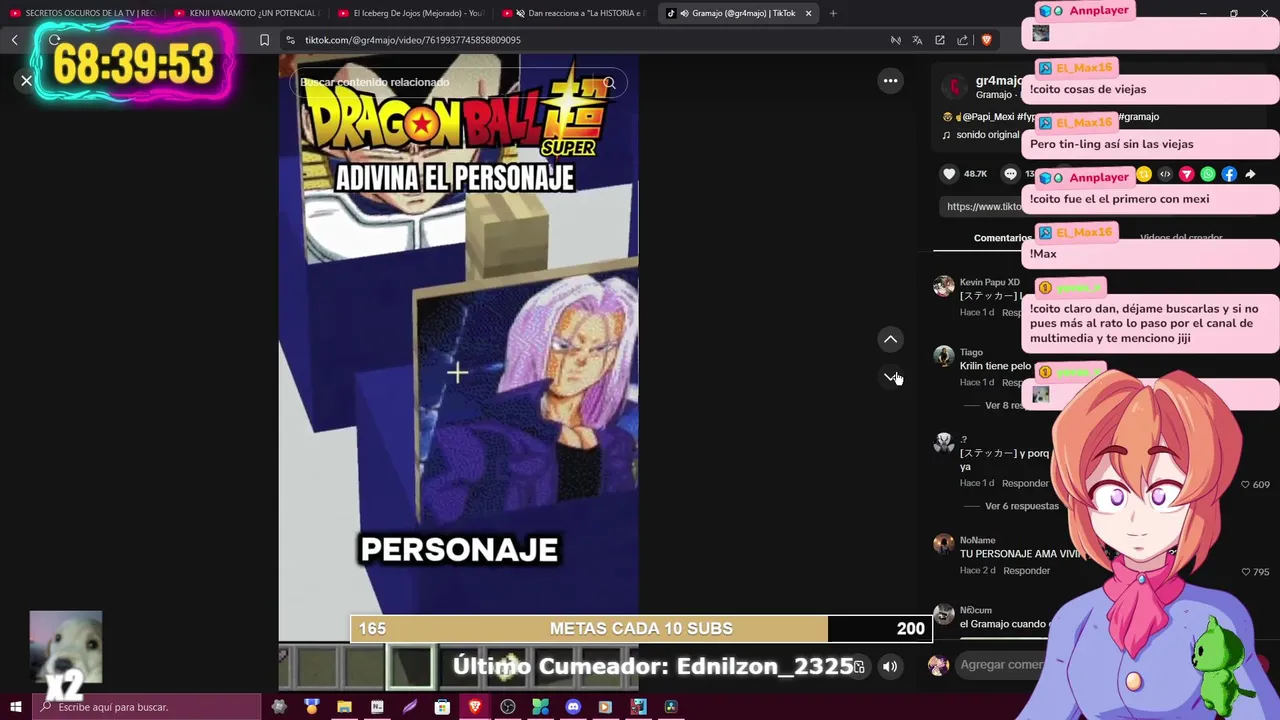Close the TikTok video viewer with X
This screenshot has width=1280, height=720.
(x=26, y=81)
